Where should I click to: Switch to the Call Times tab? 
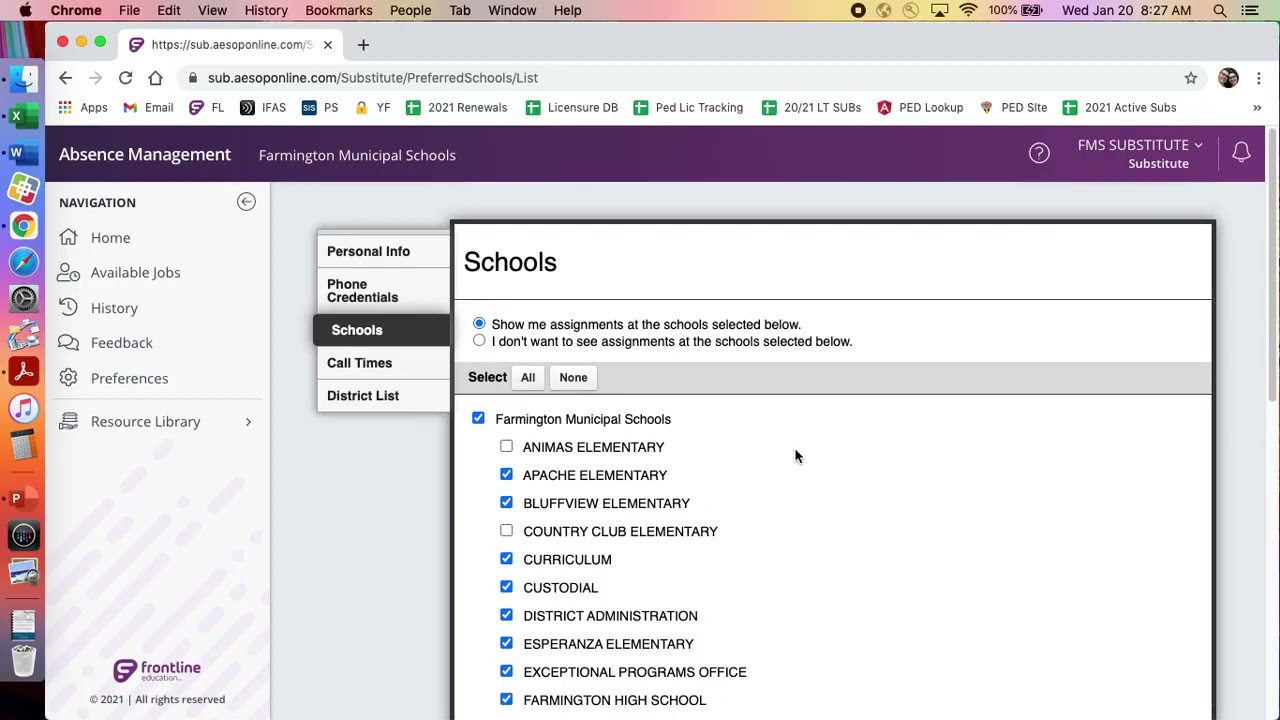[359, 363]
